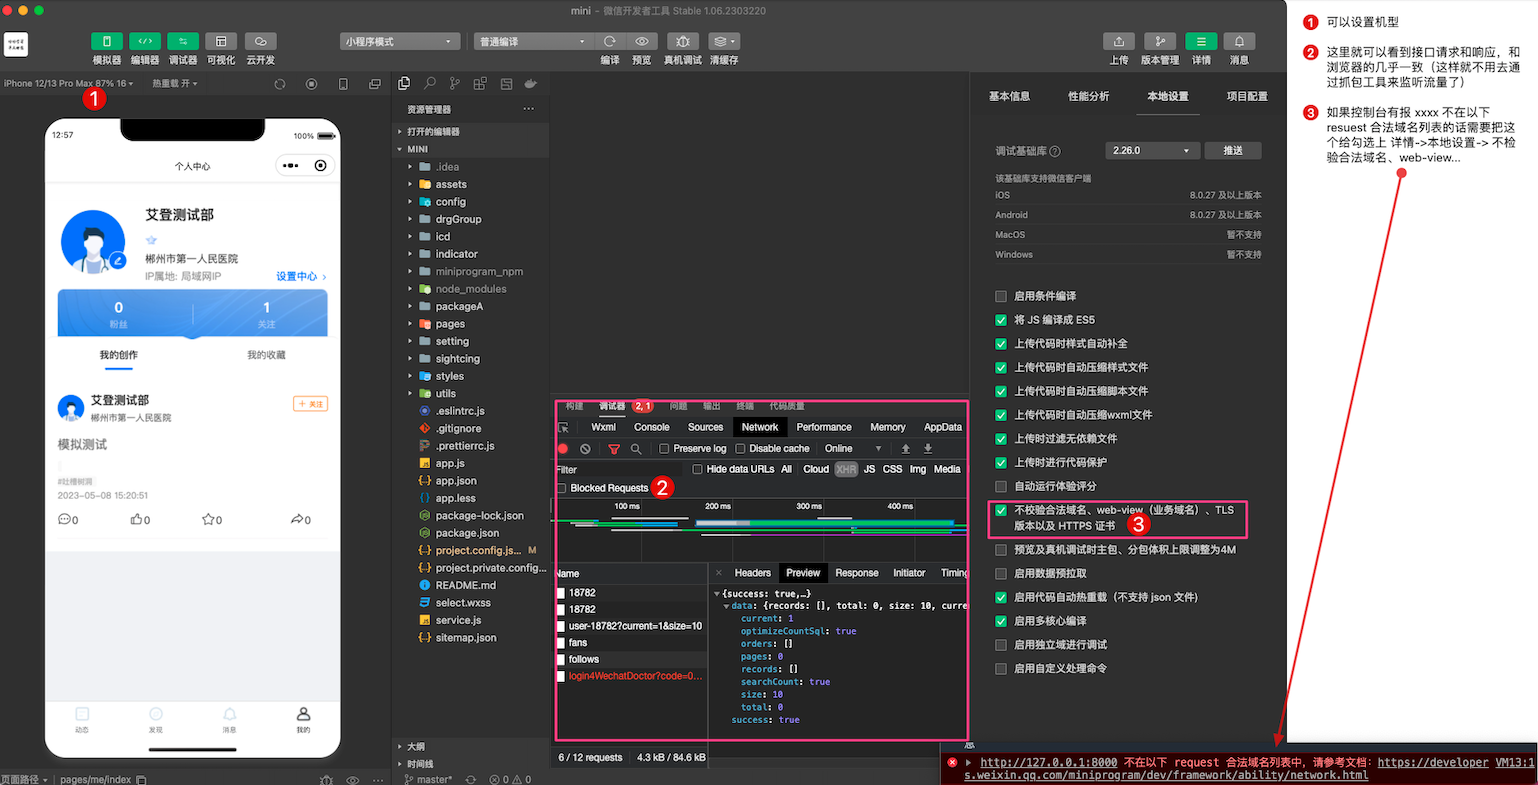This screenshot has height=785, width=1538.
Task: Select the 性能分析 tab in details panel
Action: tap(1088, 96)
